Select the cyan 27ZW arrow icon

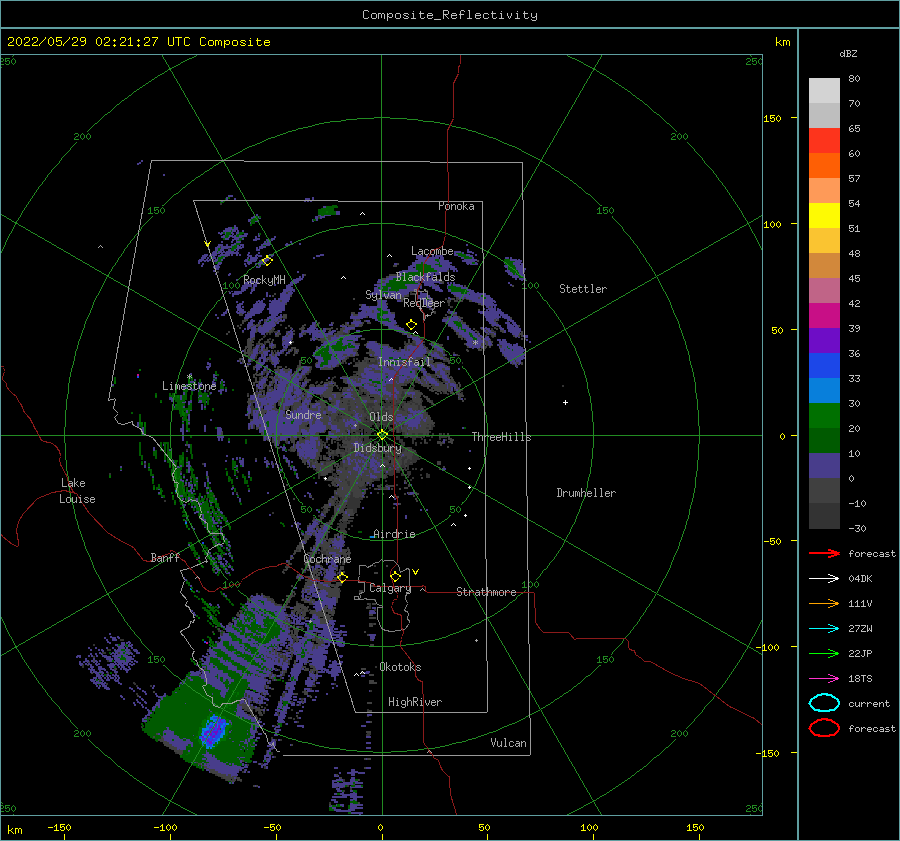[824, 629]
